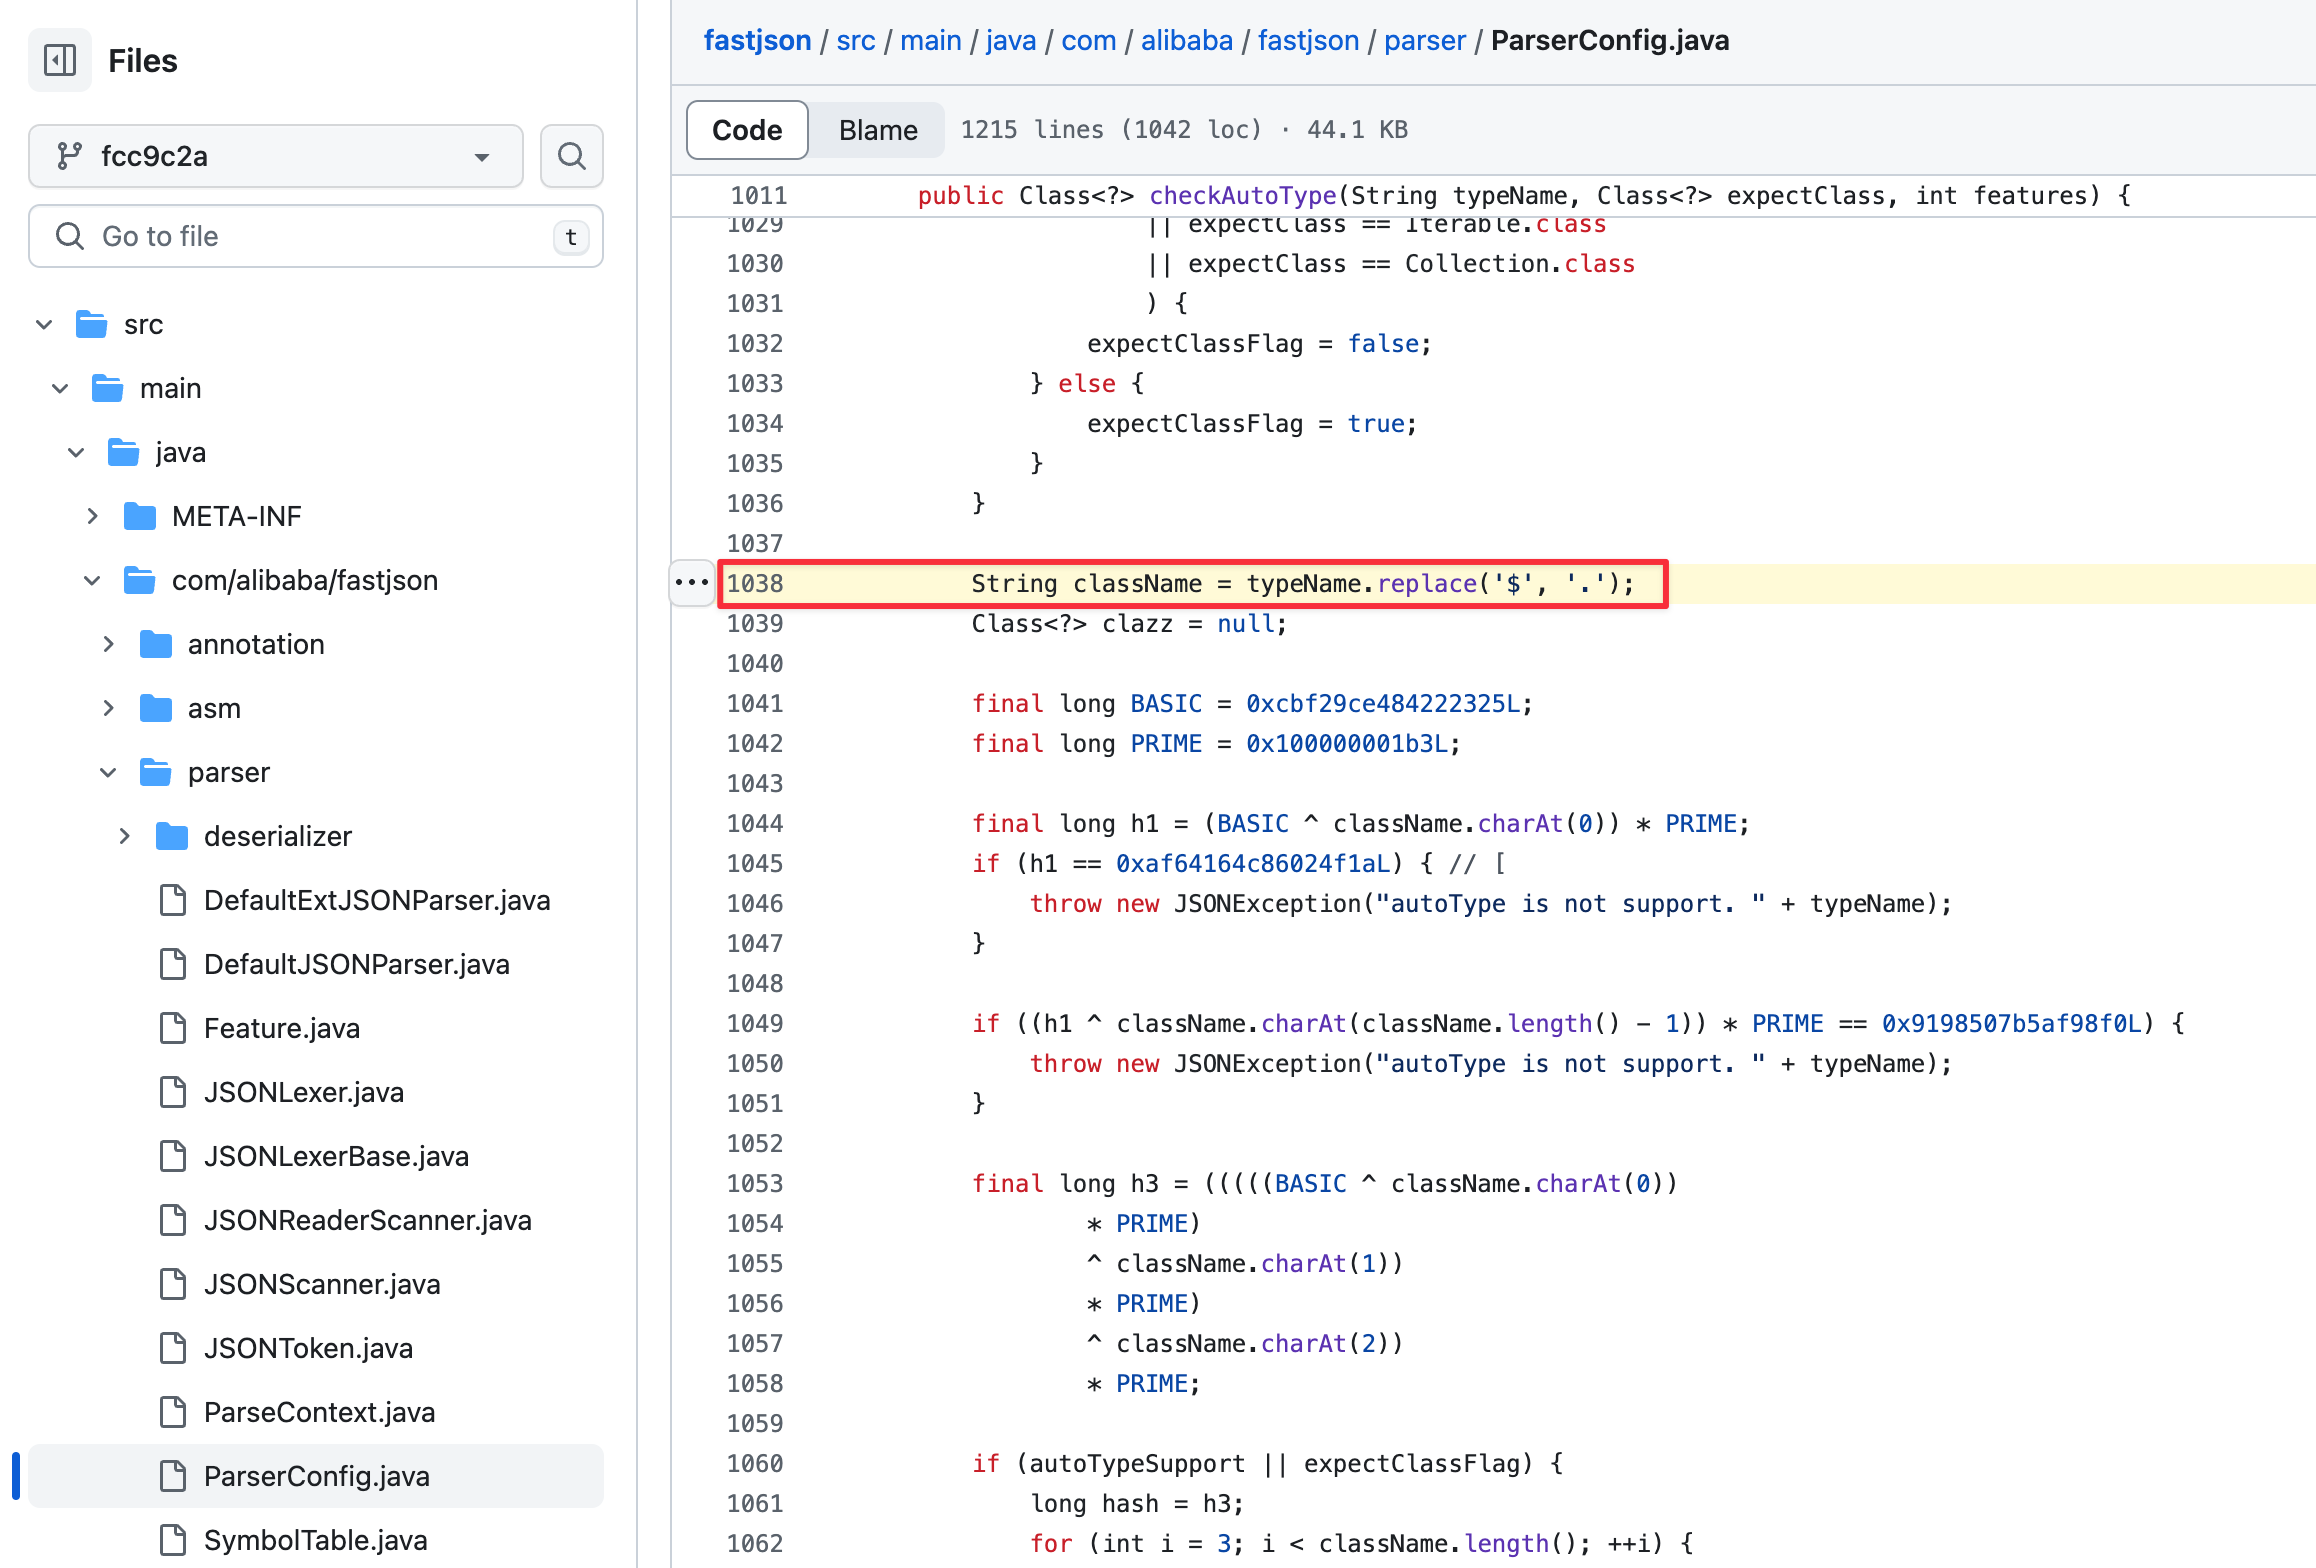The image size is (2316, 1568).
Task: Click the Feature.java file icon
Action: pos(173,1028)
